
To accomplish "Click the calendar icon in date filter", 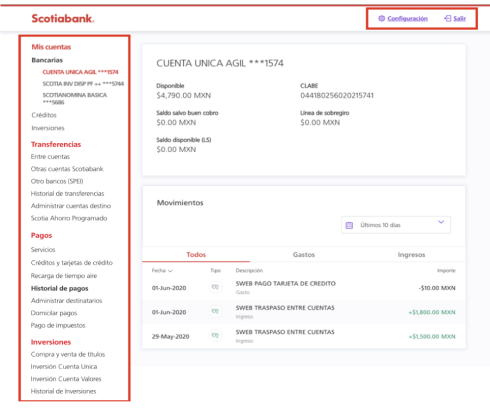I will 349,225.
